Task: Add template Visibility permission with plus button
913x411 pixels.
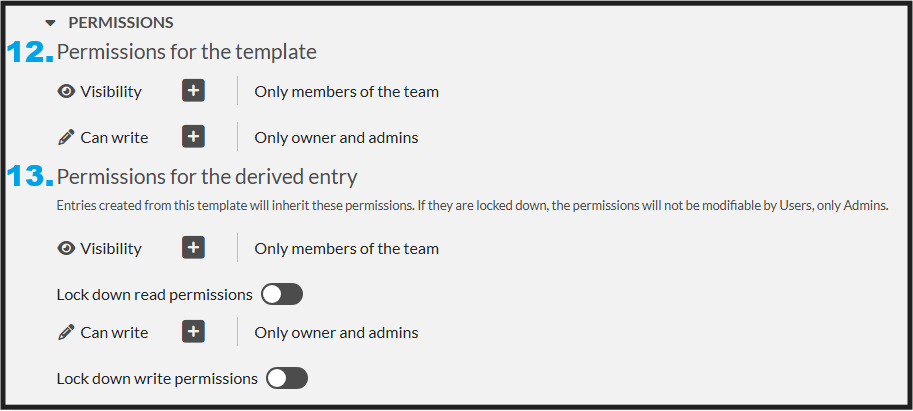Action: (194, 91)
